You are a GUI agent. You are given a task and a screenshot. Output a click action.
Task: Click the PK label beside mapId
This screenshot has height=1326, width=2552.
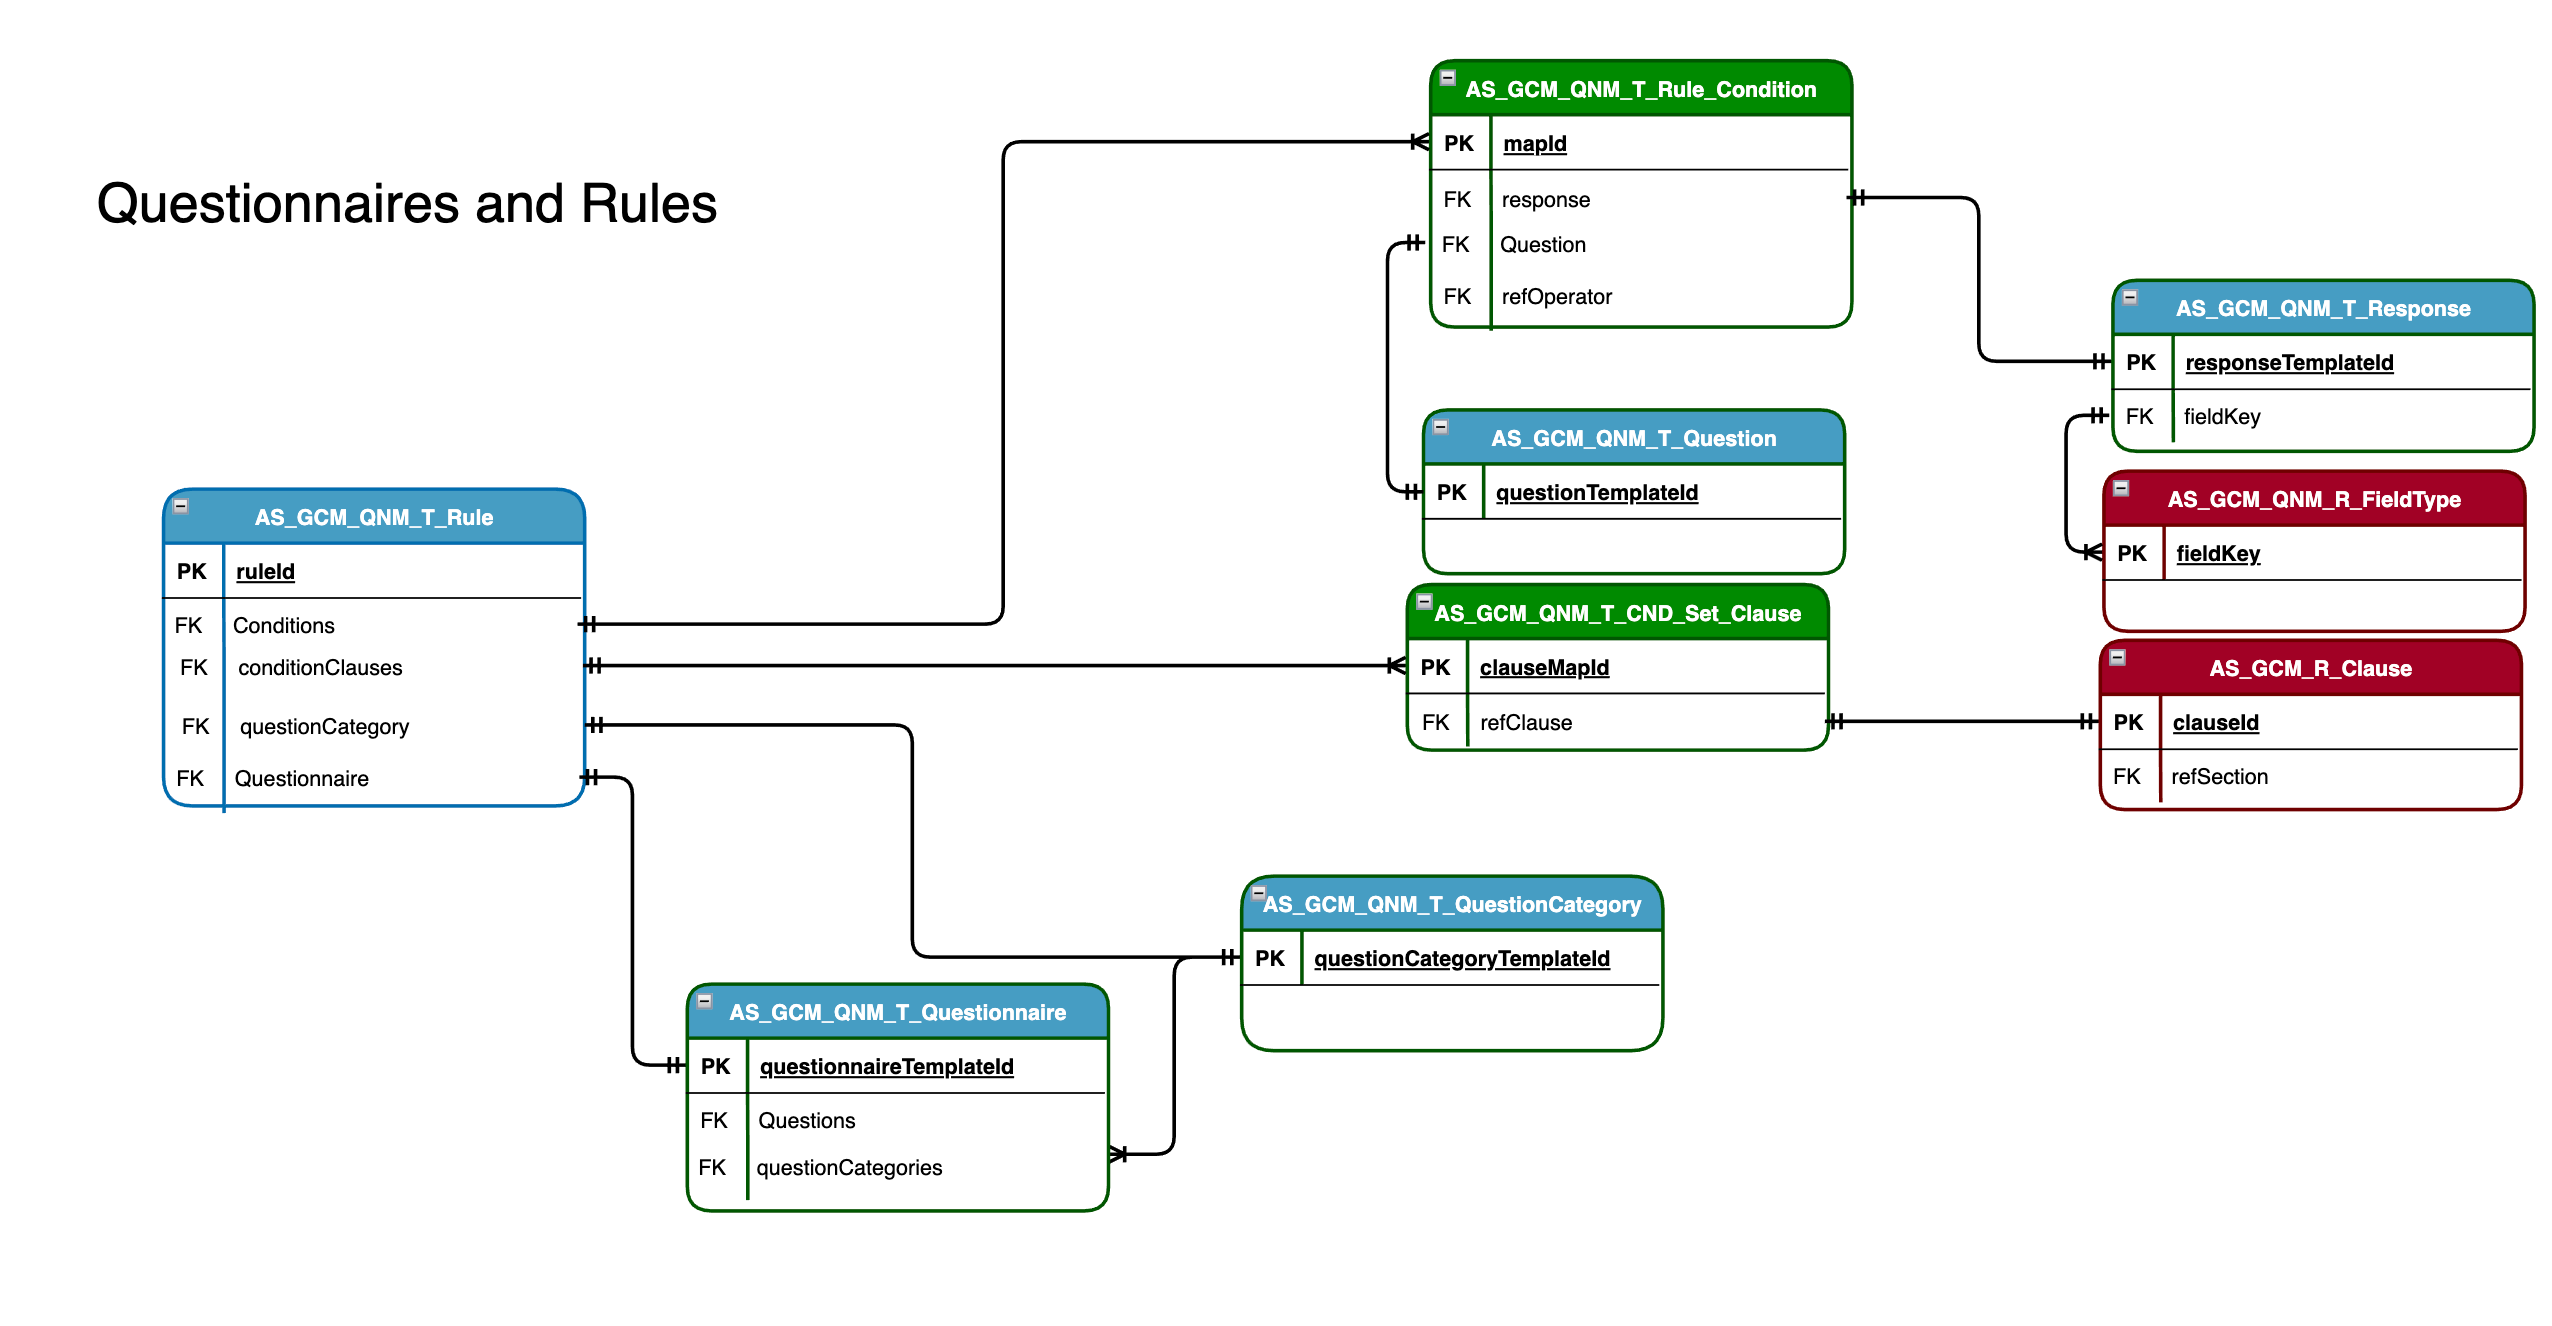tap(1459, 144)
